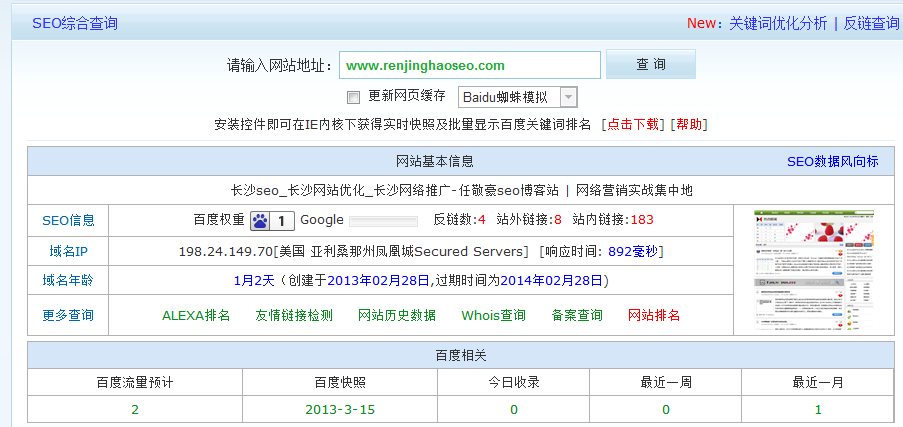This screenshot has height=427, width=903.
Task: Click the 域名IP row label
Action: coord(68,251)
